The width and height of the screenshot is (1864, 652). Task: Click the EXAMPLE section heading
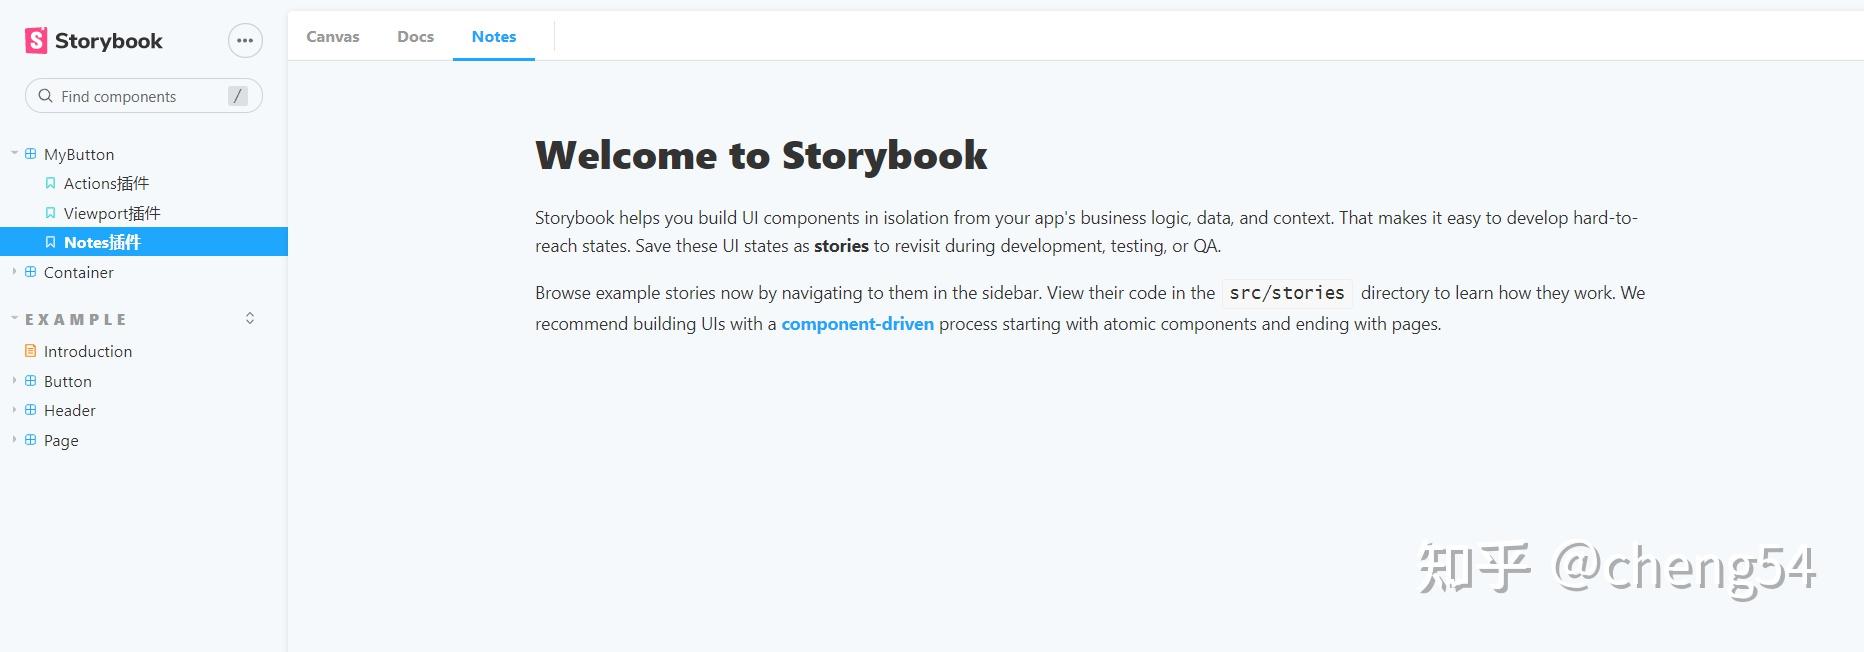pos(76,319)
